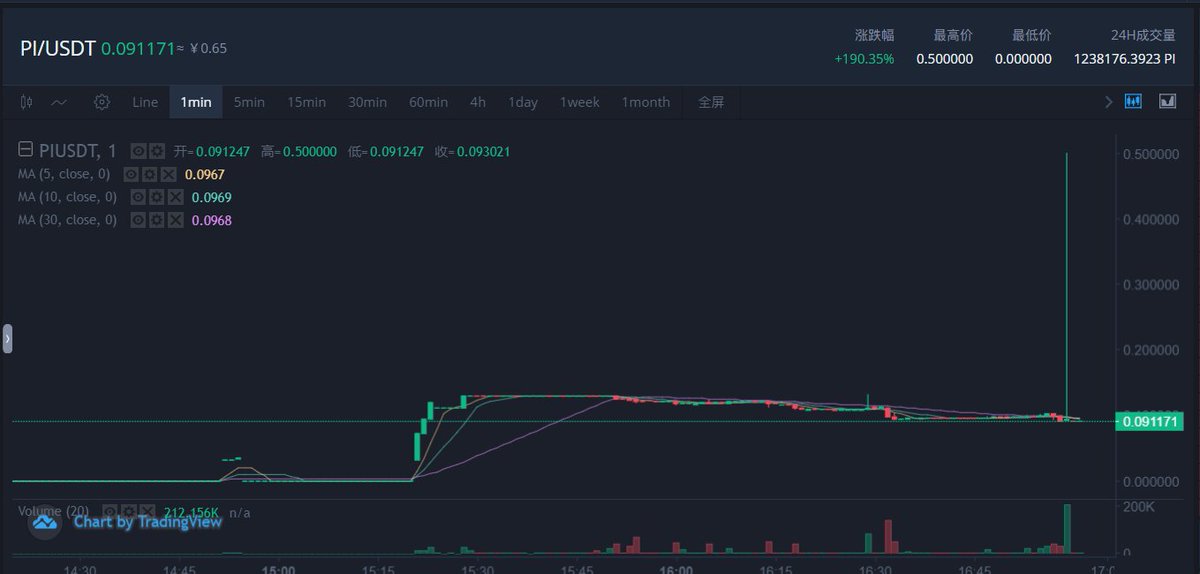Click the MA 5 value 0.0967
The height and width of the screenshot is (574, 1200).
tap(205, 174)
